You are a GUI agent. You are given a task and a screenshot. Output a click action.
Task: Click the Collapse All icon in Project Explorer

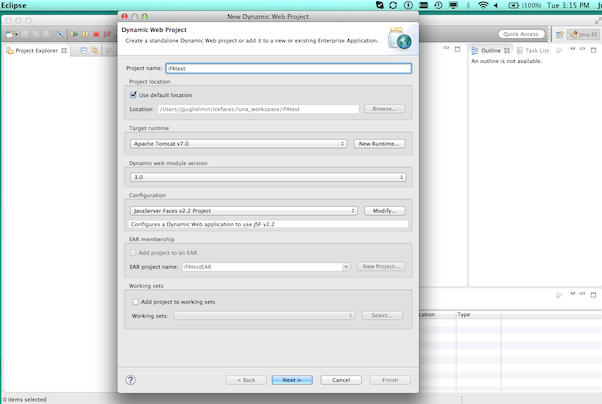83,50
